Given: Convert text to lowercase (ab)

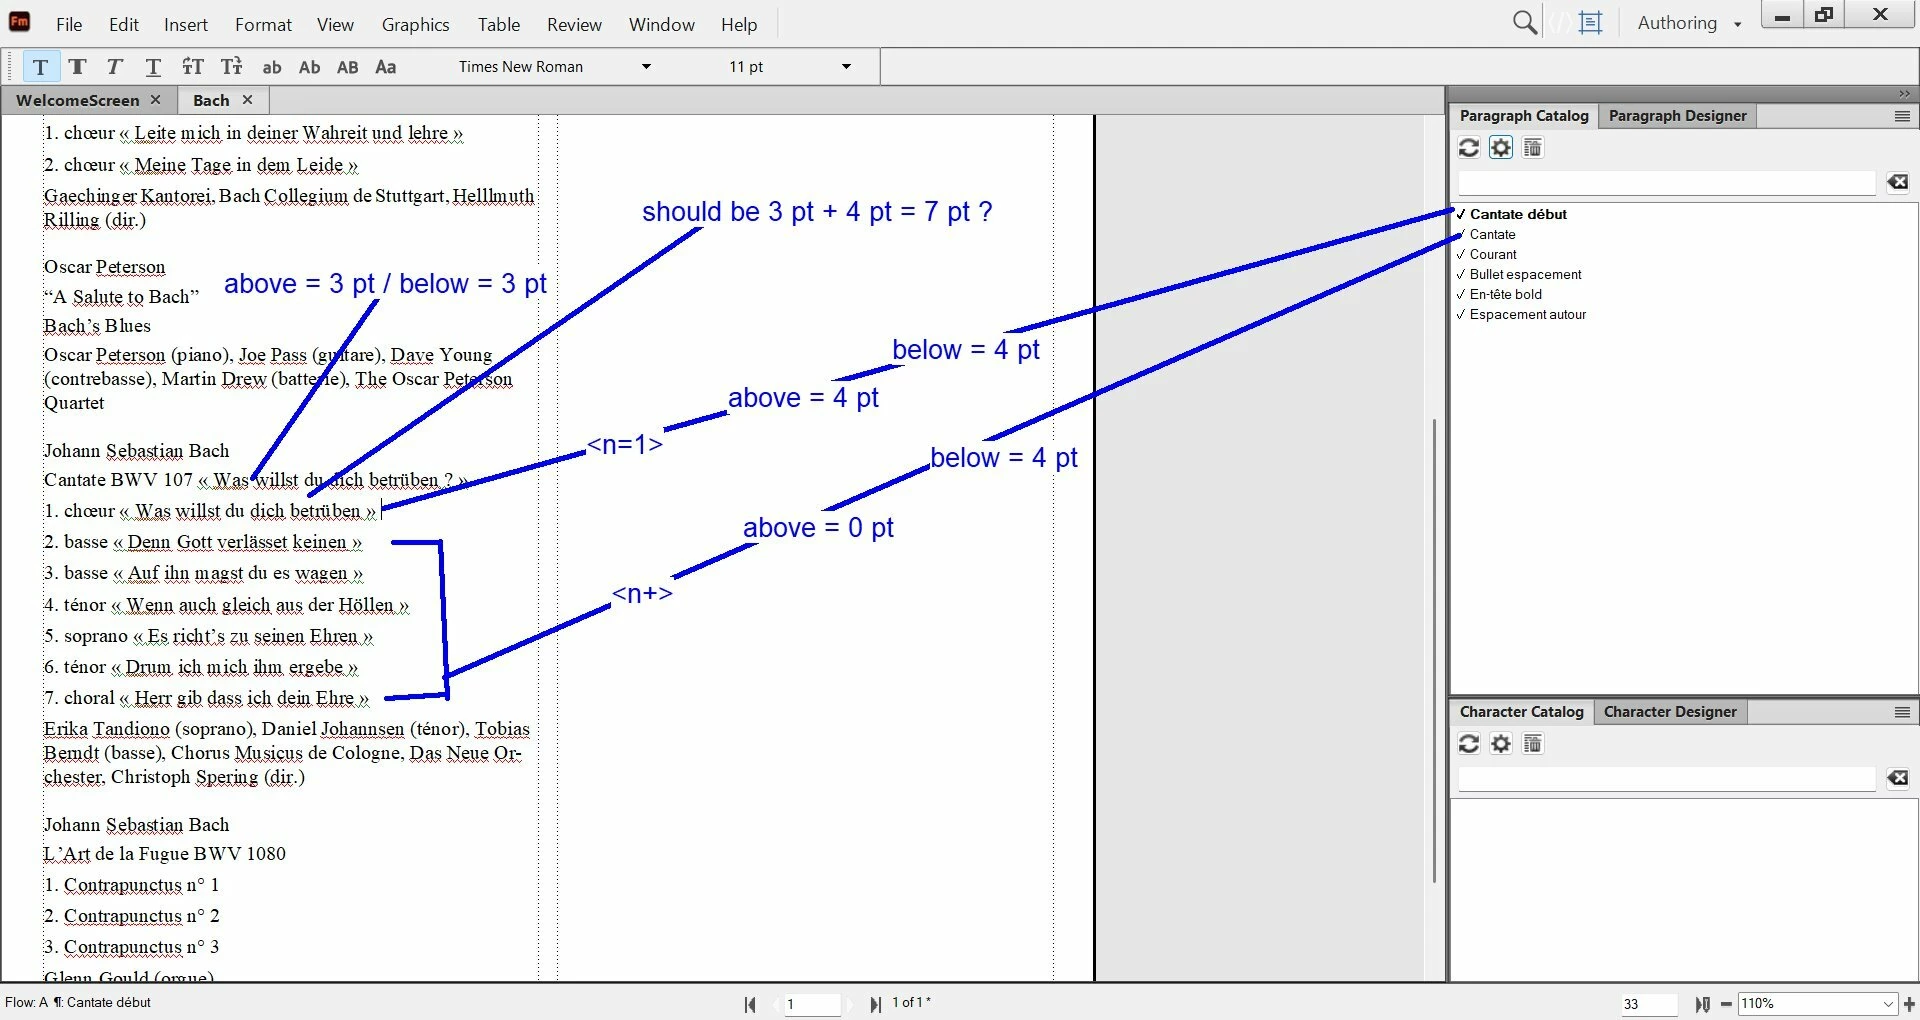Looking at the screenshot, I should pyautogui.click(x=271, y=67).
